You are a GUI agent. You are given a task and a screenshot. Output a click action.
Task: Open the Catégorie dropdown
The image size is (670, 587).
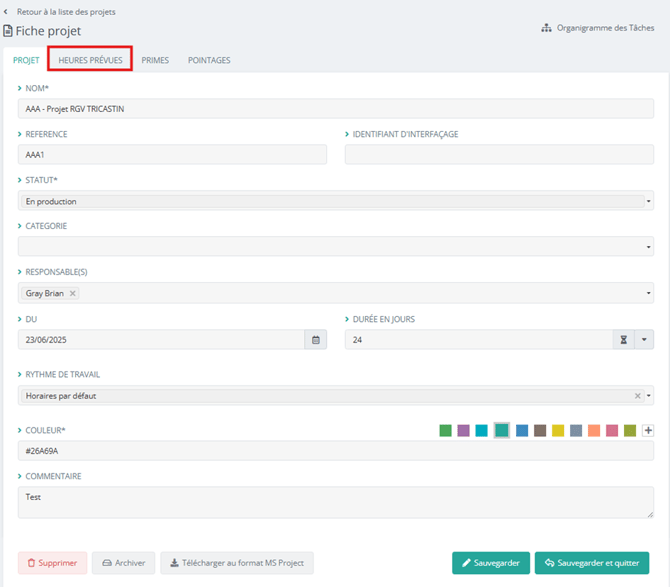pyautogui.click(x=648, y=247)
